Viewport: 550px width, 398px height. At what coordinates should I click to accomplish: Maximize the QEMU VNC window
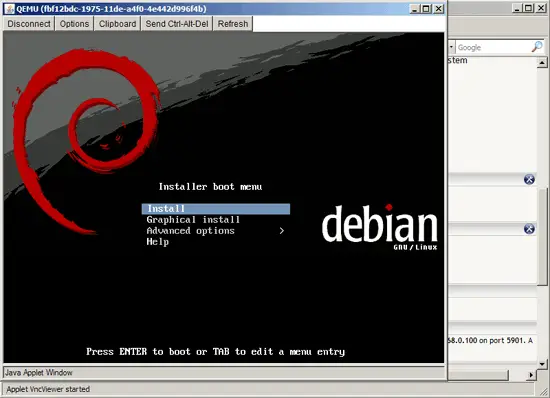(x=426, y=9)
